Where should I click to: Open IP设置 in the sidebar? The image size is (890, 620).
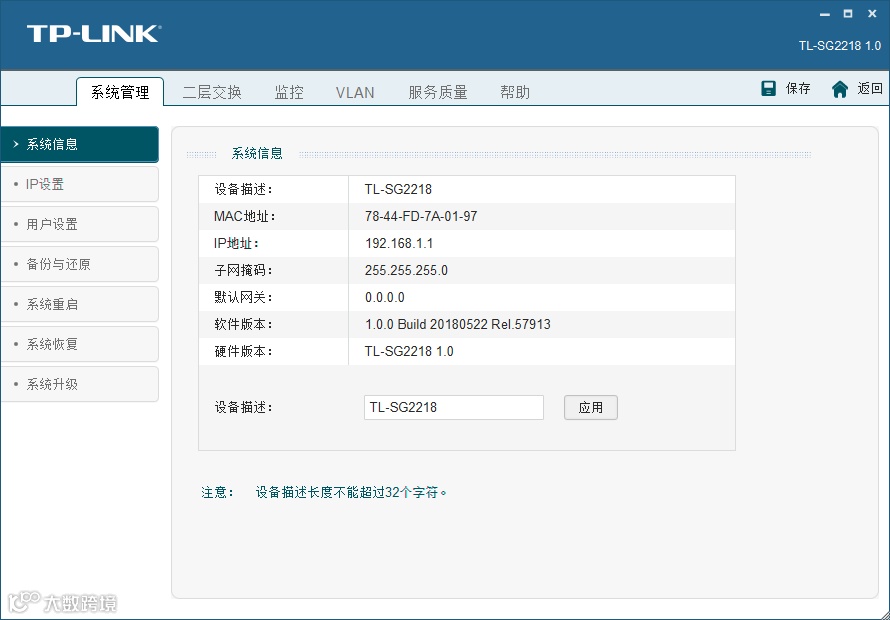[79, 184]
